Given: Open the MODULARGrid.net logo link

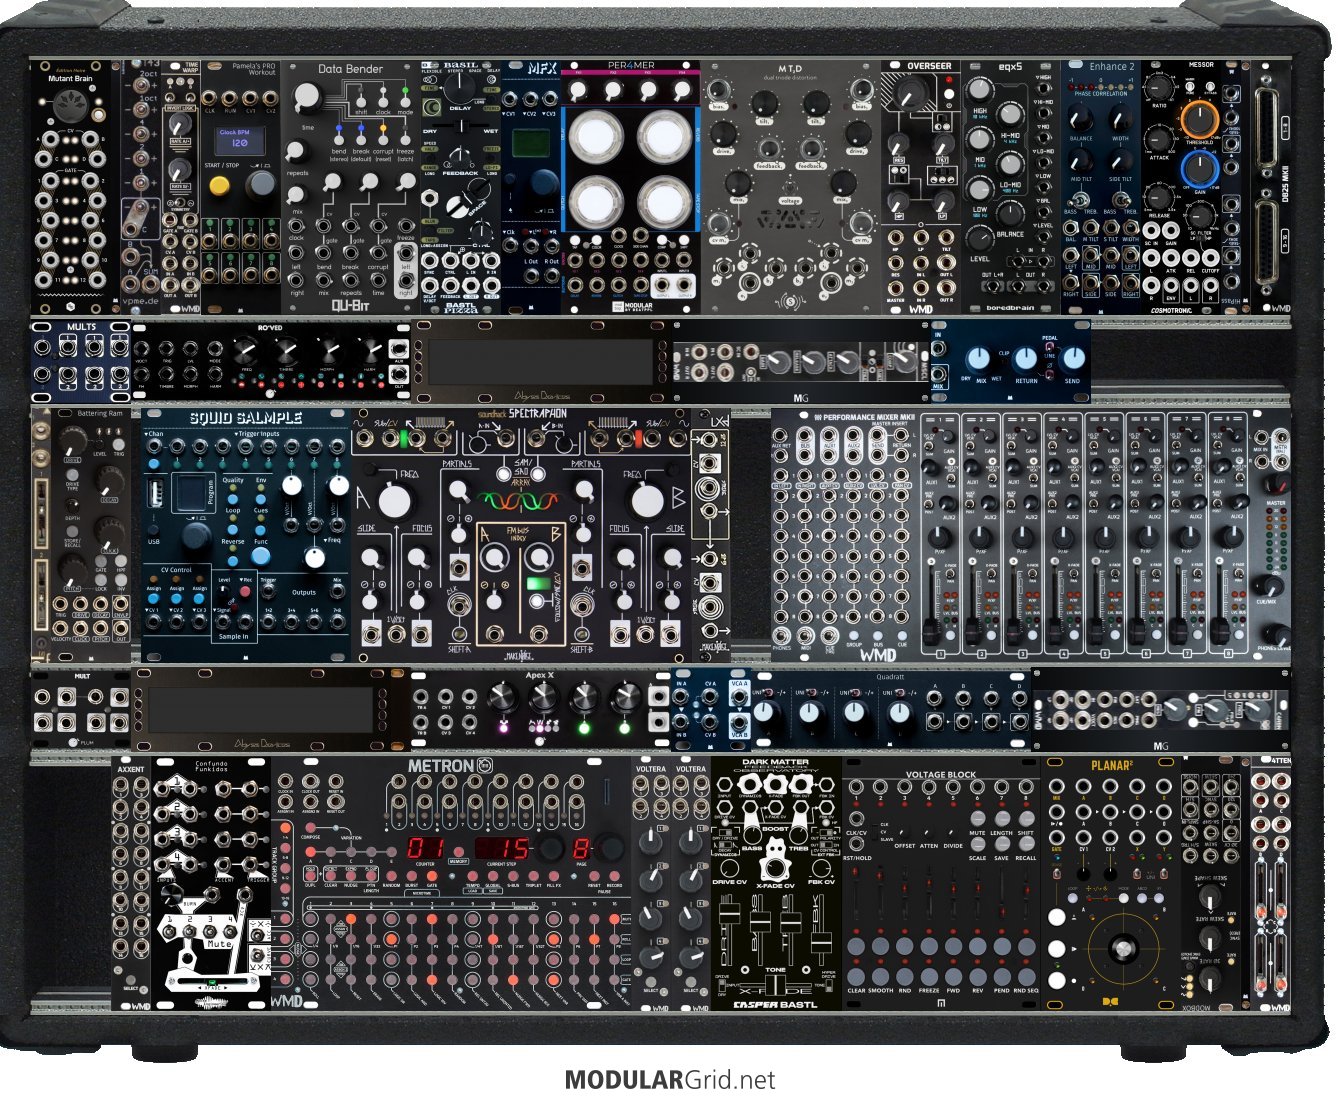Looking at the screenshot, I should [x=670, y=1080].
